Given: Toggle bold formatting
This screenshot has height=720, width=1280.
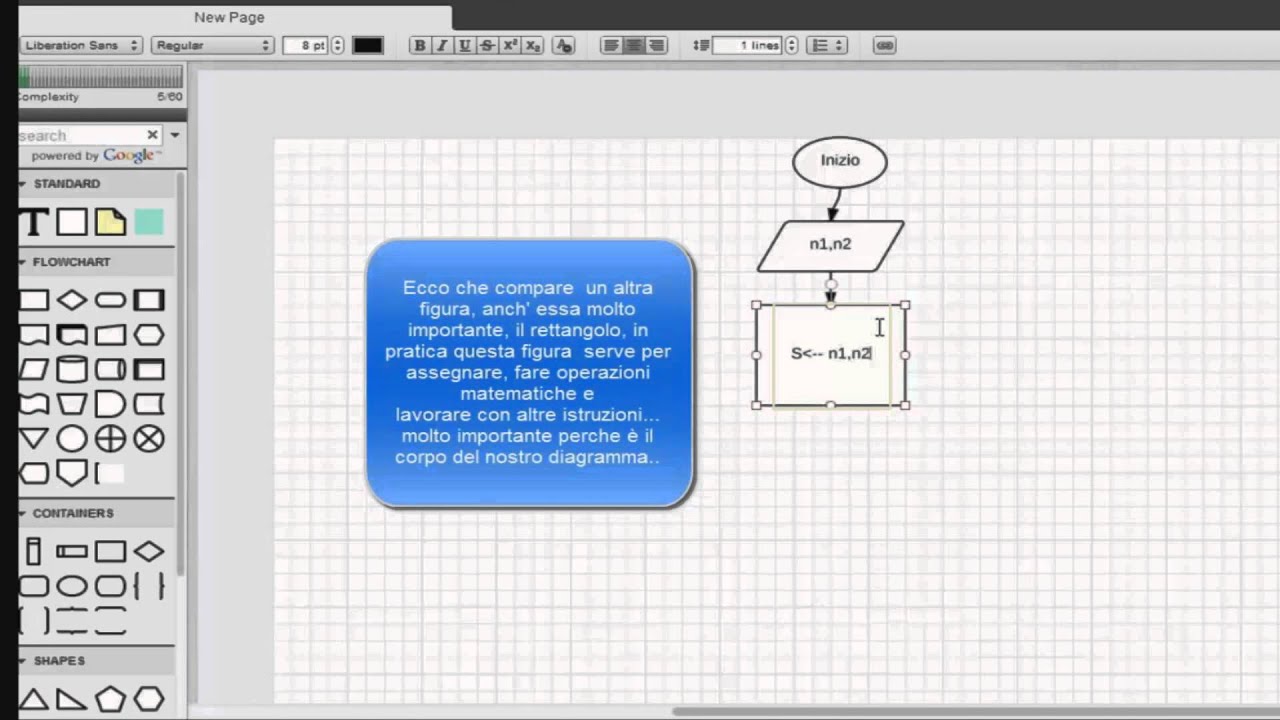Looking at the screenshot, I should pos(419,45).
